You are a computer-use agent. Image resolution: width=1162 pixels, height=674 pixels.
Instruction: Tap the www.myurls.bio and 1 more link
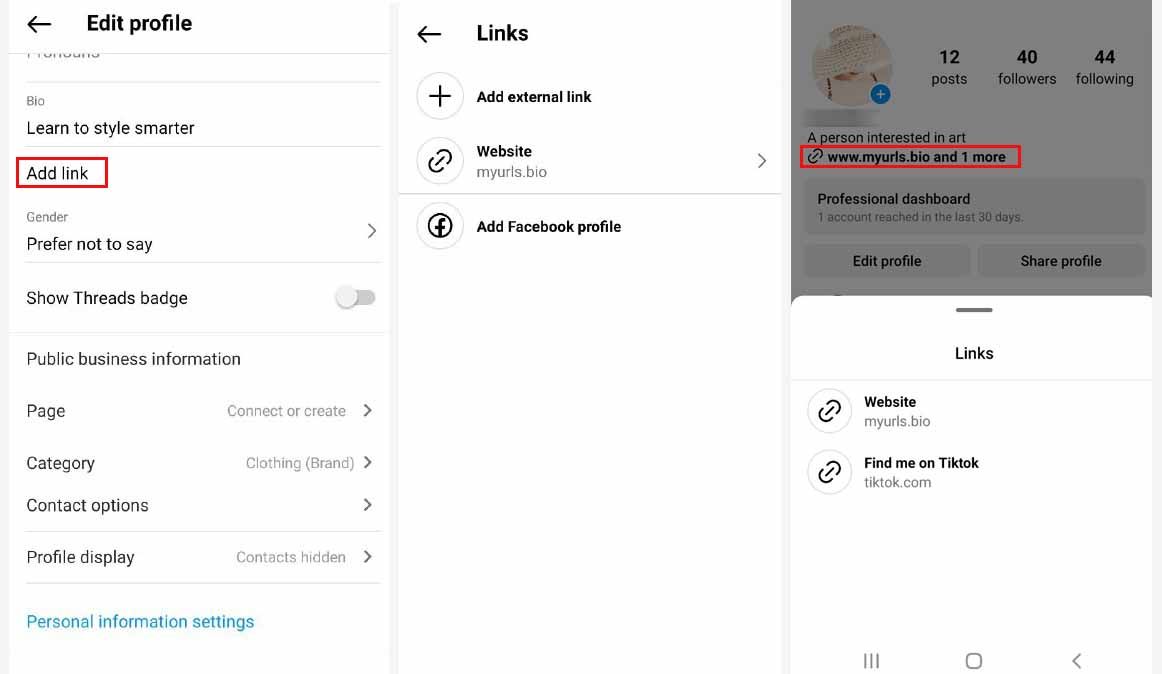tap(918, 156)
